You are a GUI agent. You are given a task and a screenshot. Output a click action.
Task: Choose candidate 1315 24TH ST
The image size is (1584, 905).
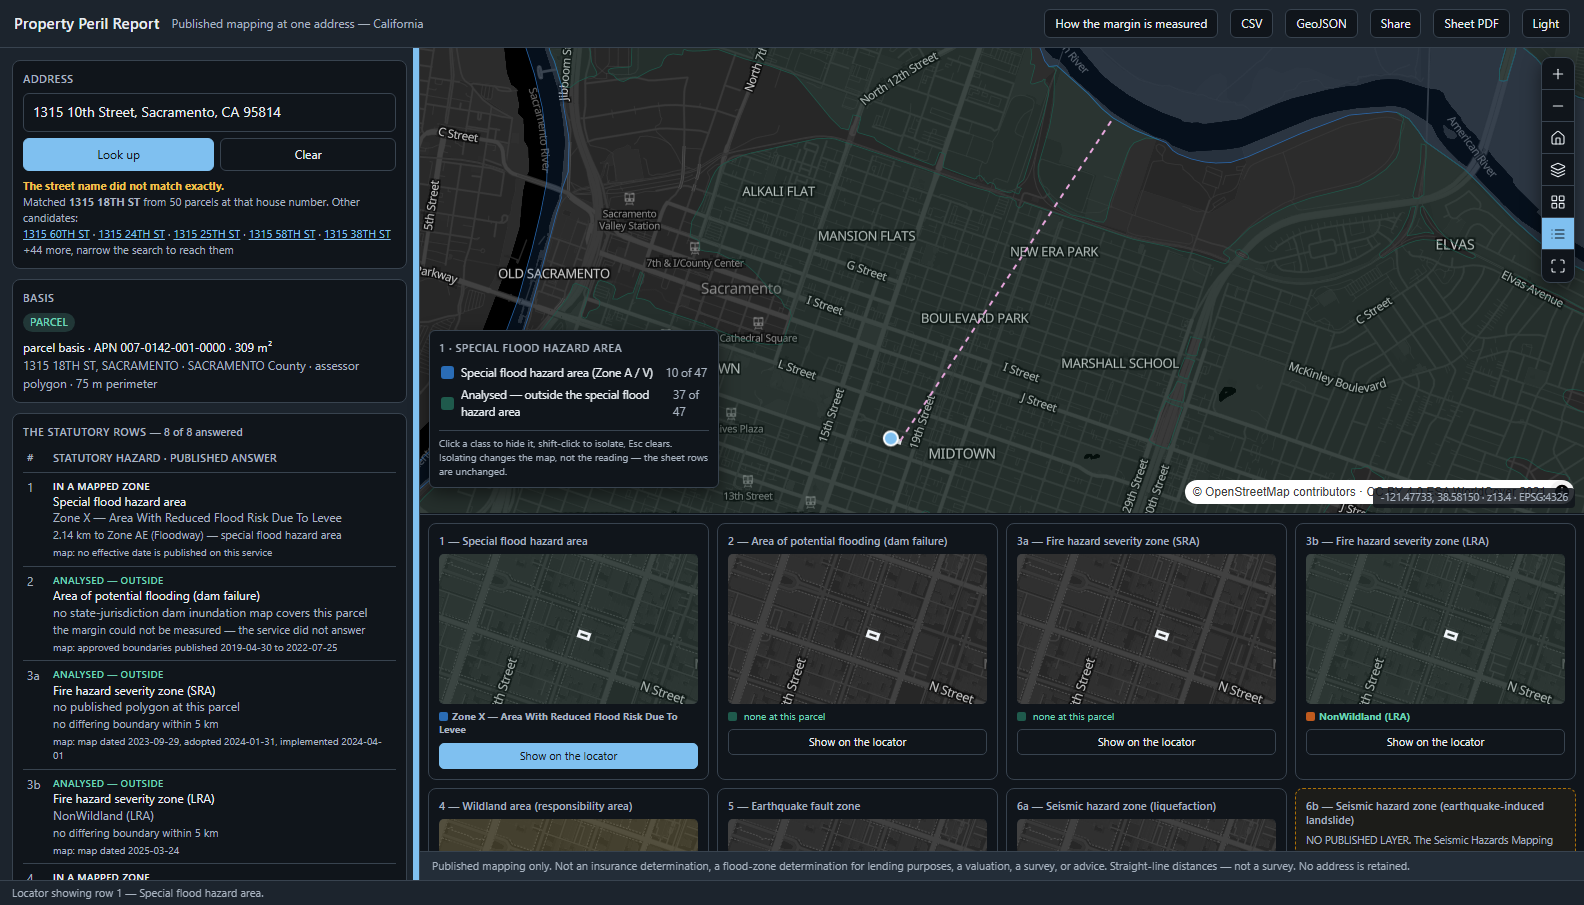pos(132,234)
